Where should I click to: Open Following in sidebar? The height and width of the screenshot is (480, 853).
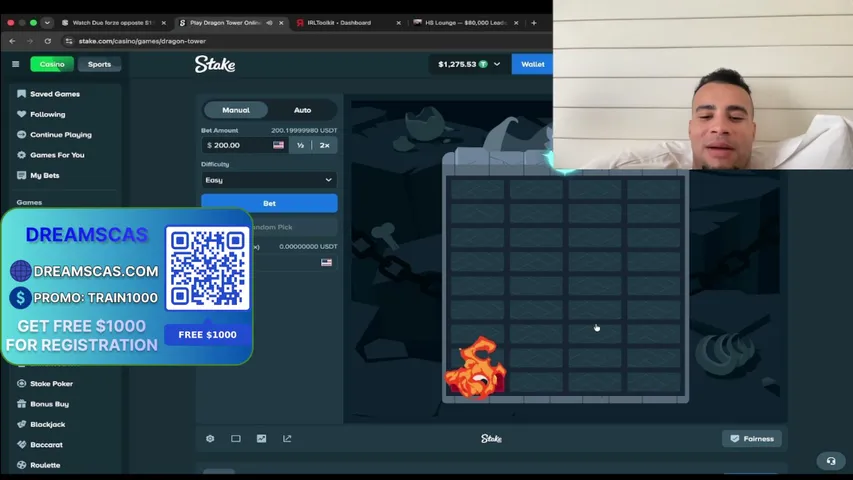47,114
